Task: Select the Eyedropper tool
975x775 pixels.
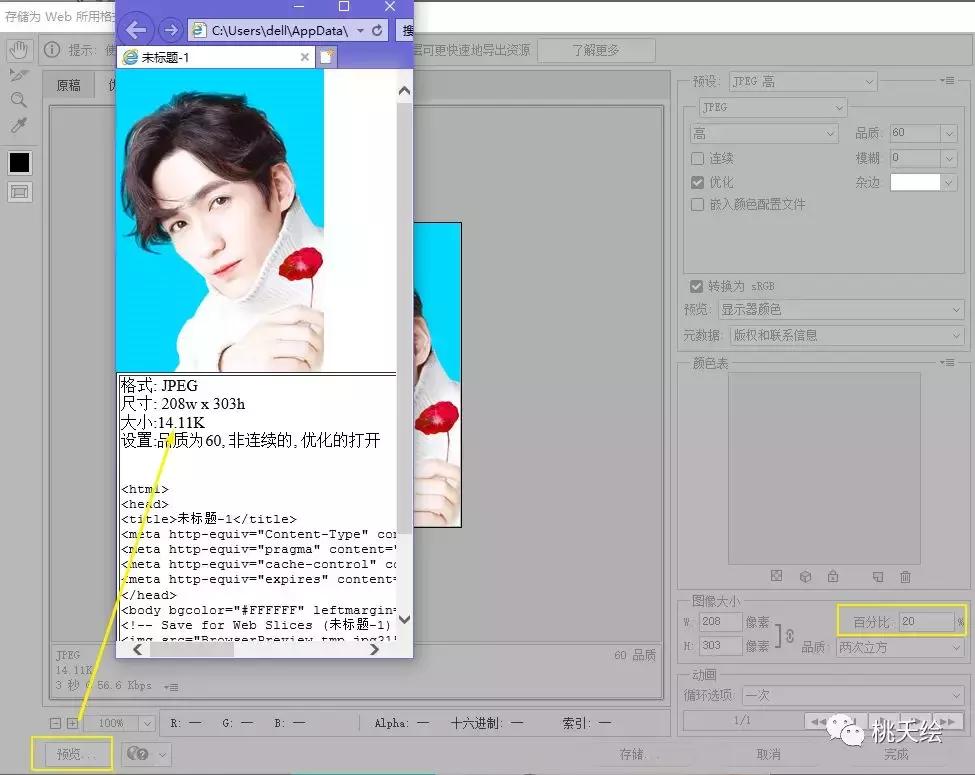Action: (18, 126)
